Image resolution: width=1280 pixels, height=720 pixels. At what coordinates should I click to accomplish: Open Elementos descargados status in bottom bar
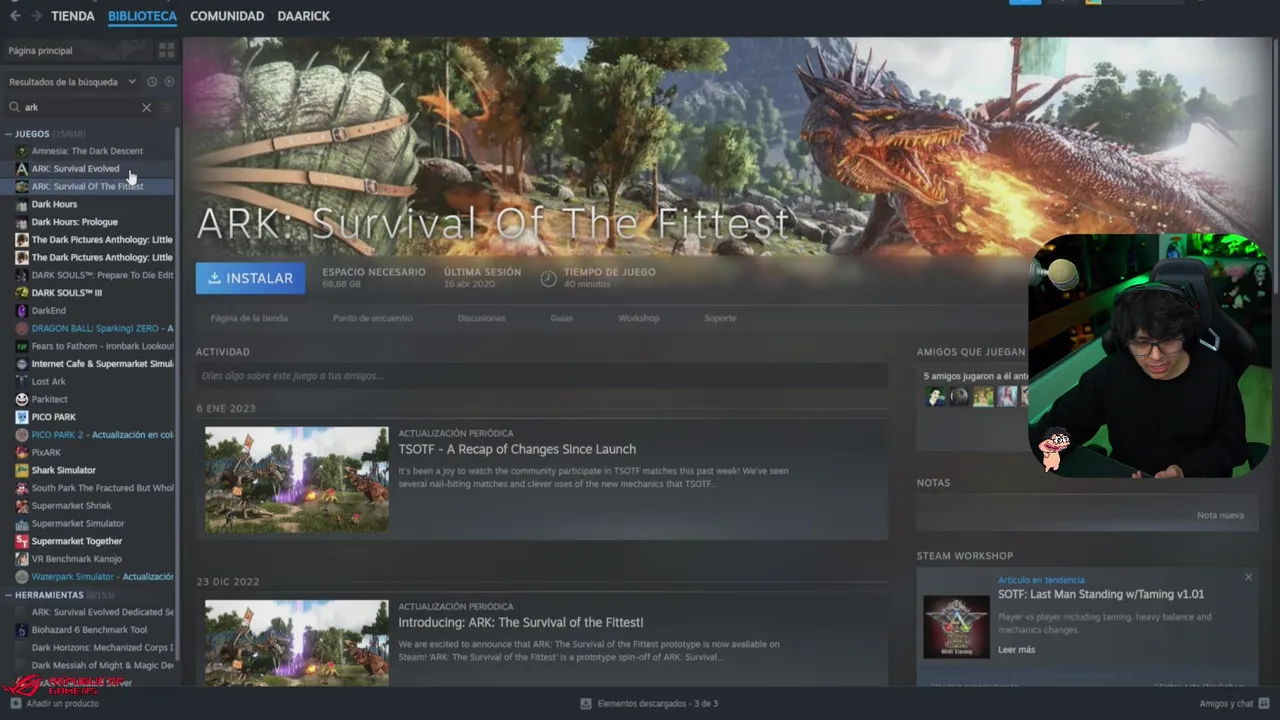pyautogui.click(x=657, y=703)
